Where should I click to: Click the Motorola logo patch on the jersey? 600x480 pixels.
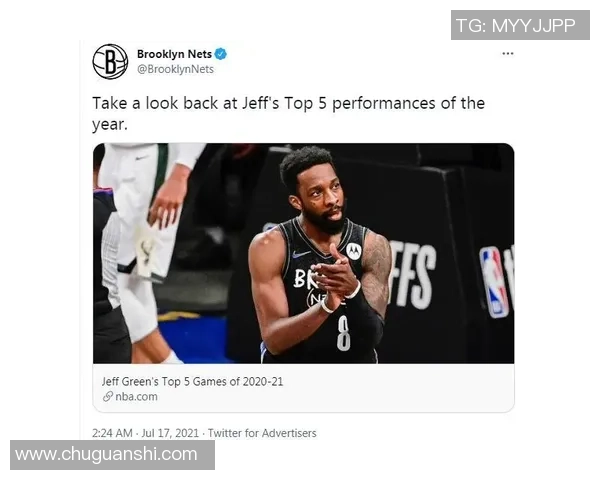(354, 251)
